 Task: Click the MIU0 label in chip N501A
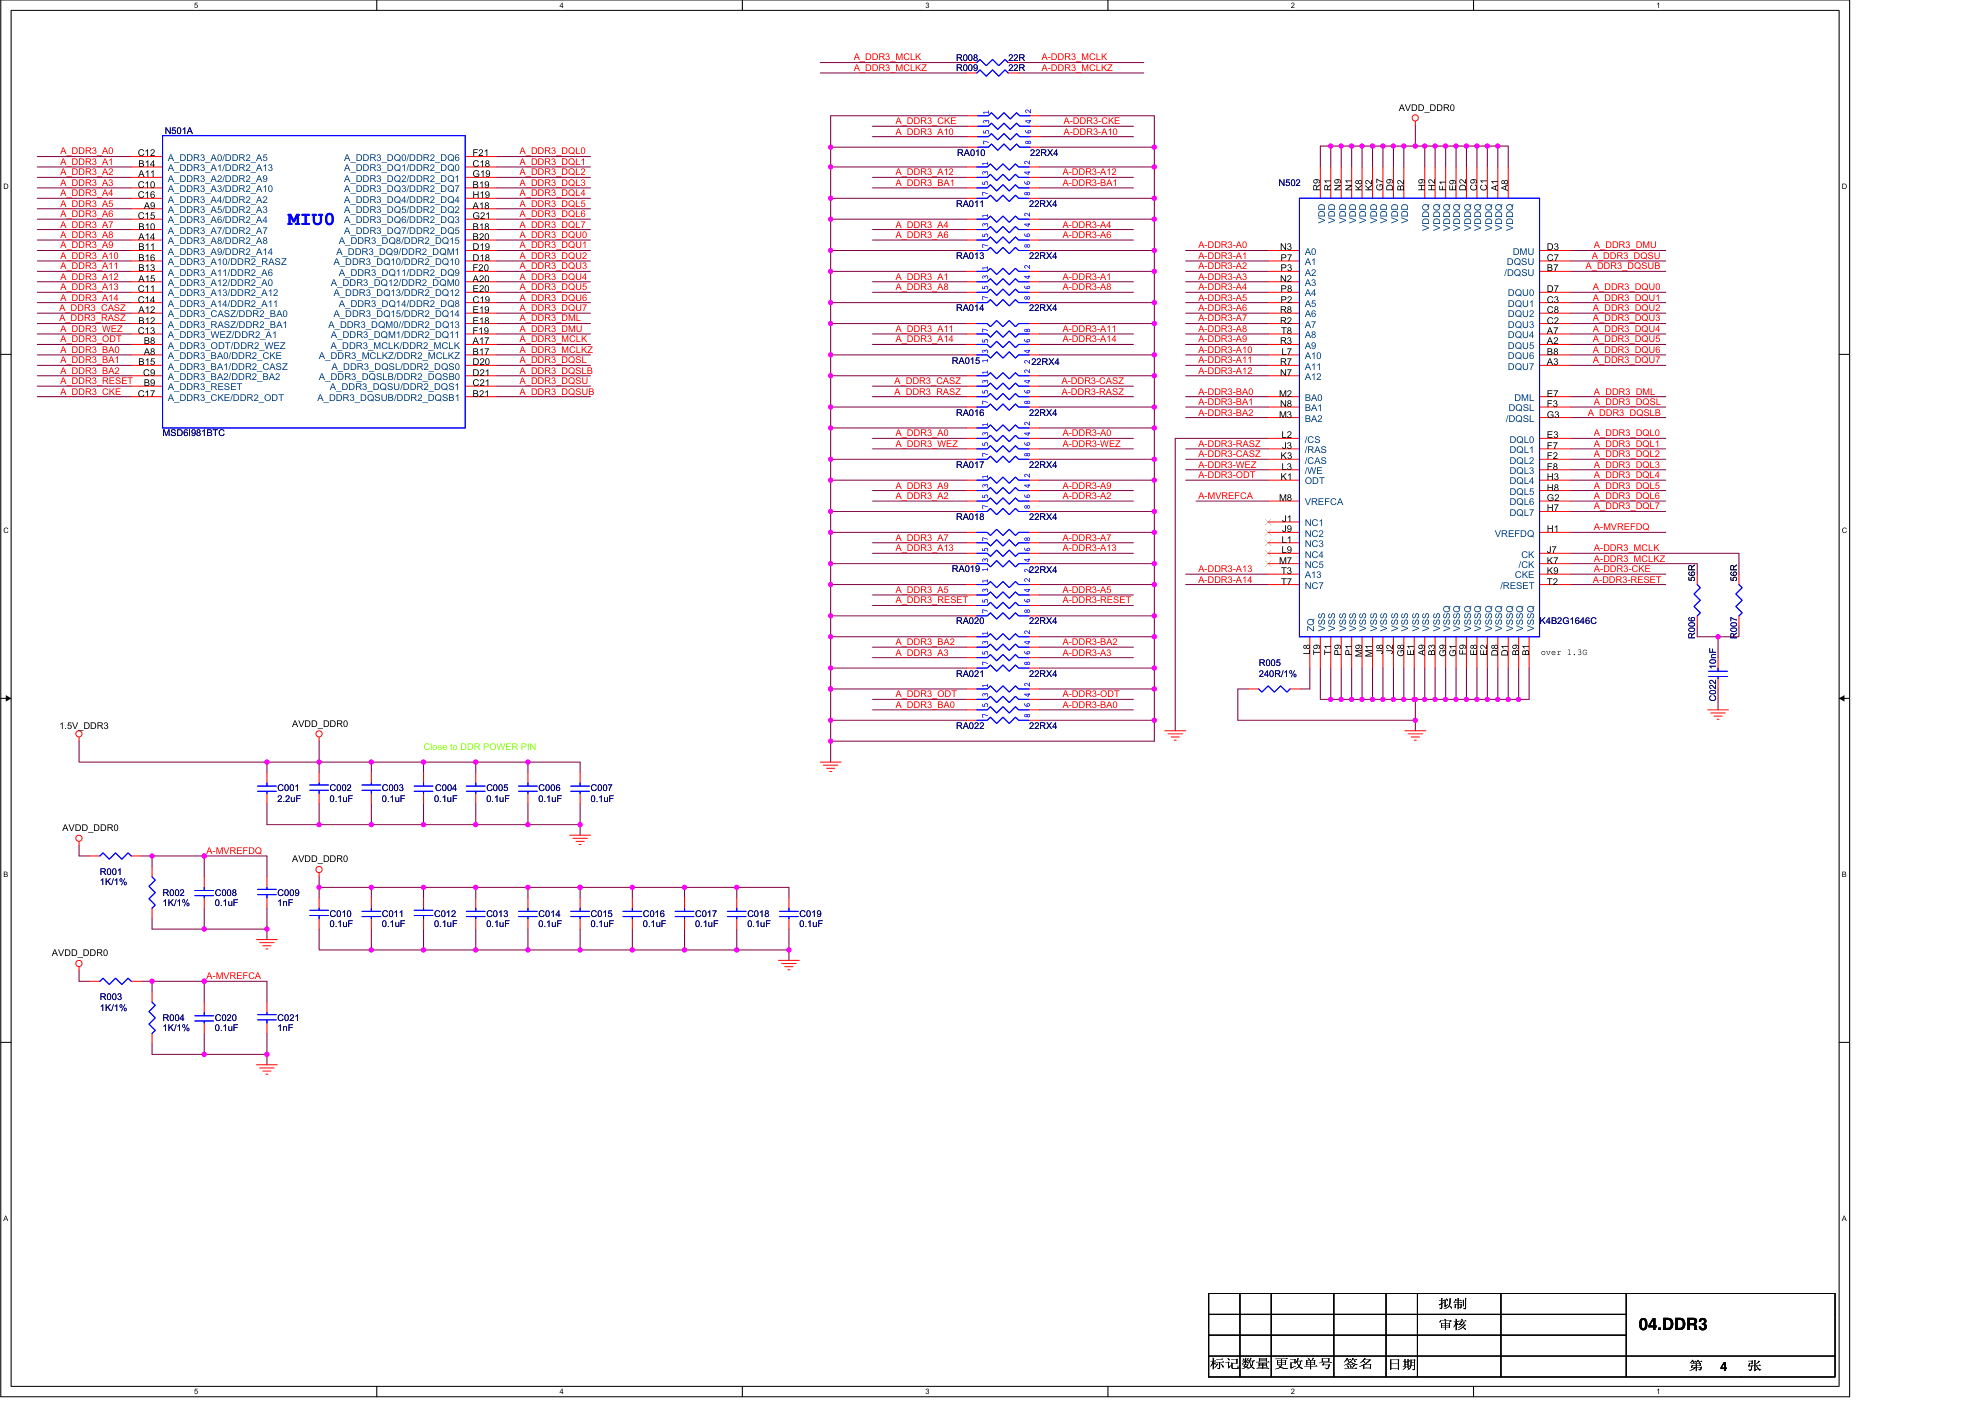coord(310,220)
